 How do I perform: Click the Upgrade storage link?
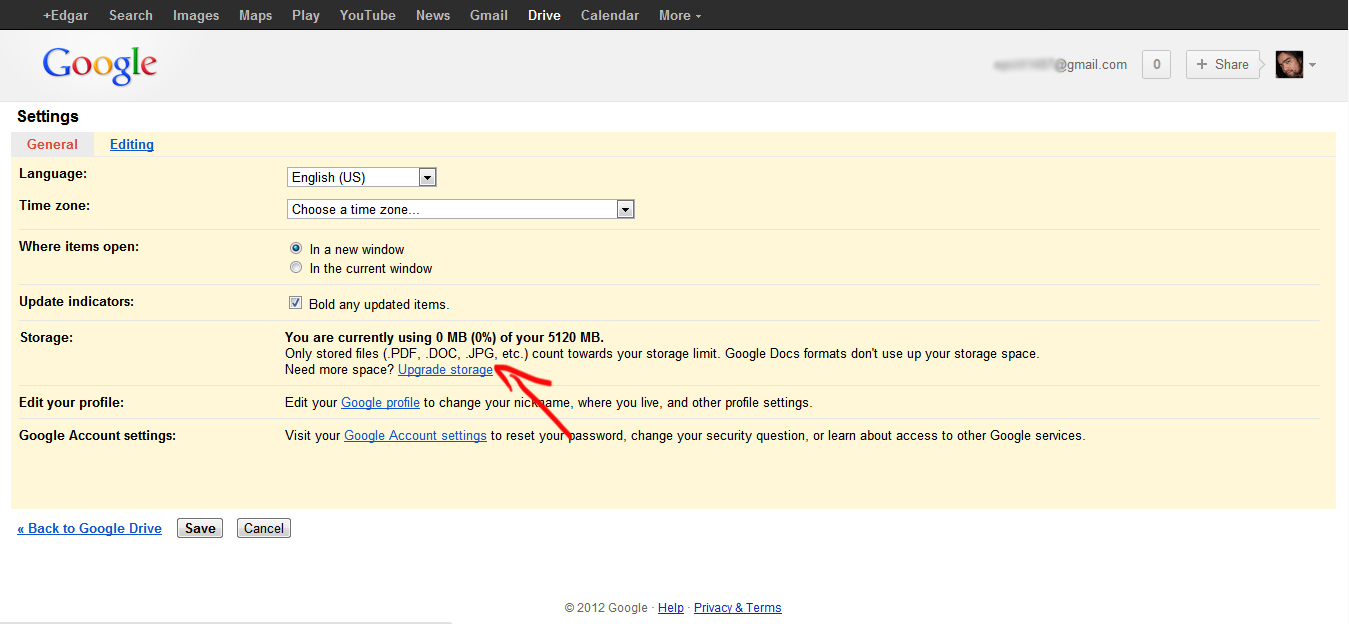445,369
